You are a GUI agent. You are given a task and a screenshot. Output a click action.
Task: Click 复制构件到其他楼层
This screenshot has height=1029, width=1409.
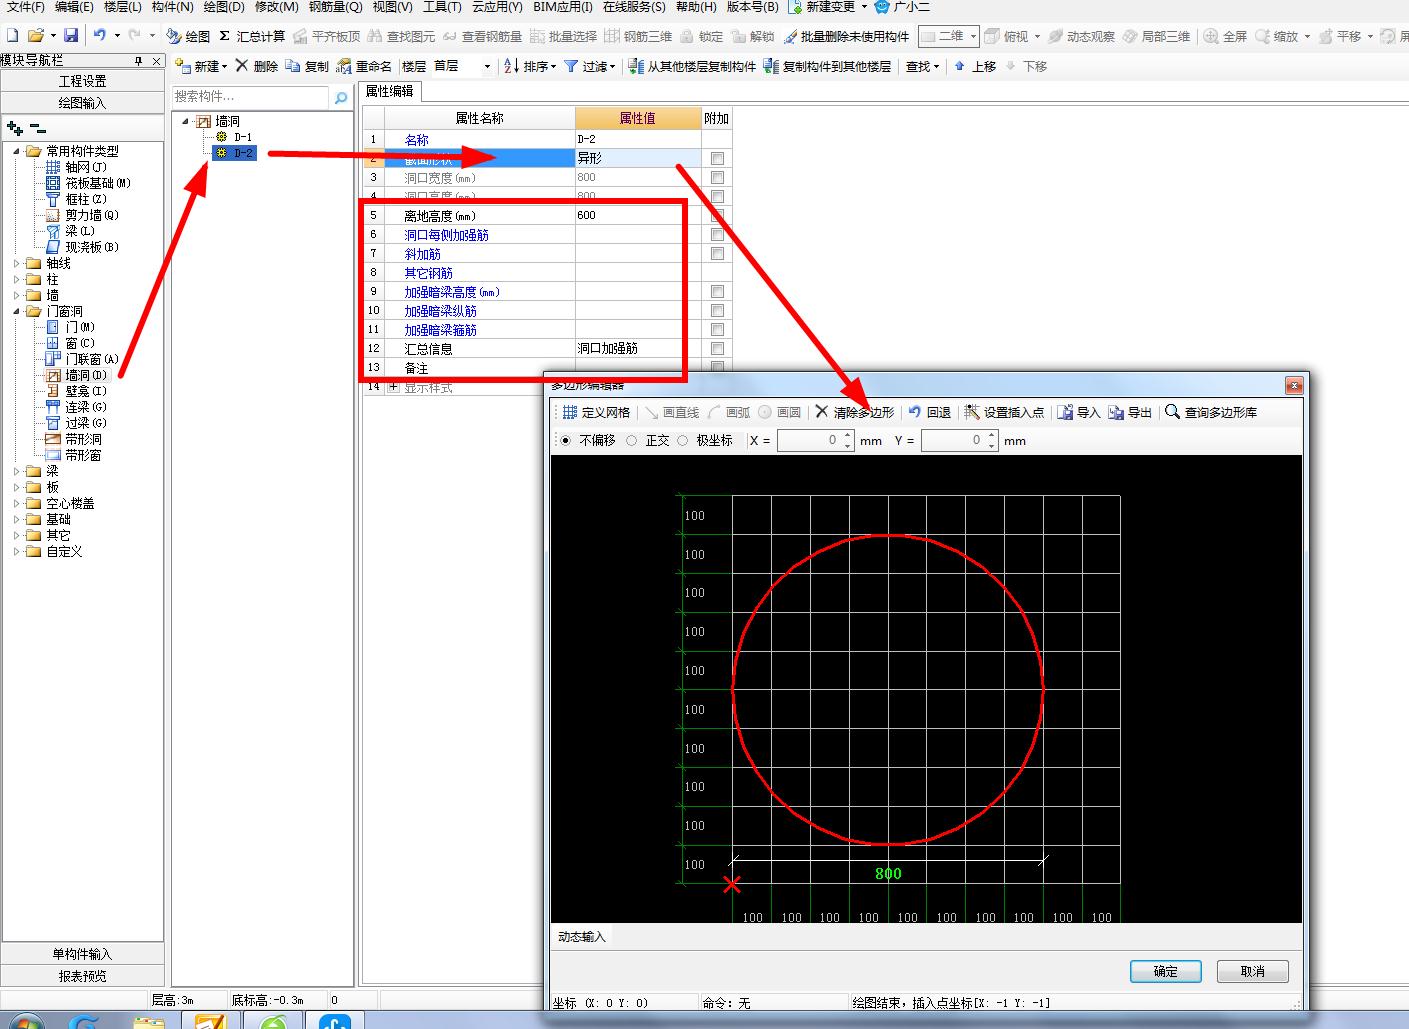(x=827, y=66)
